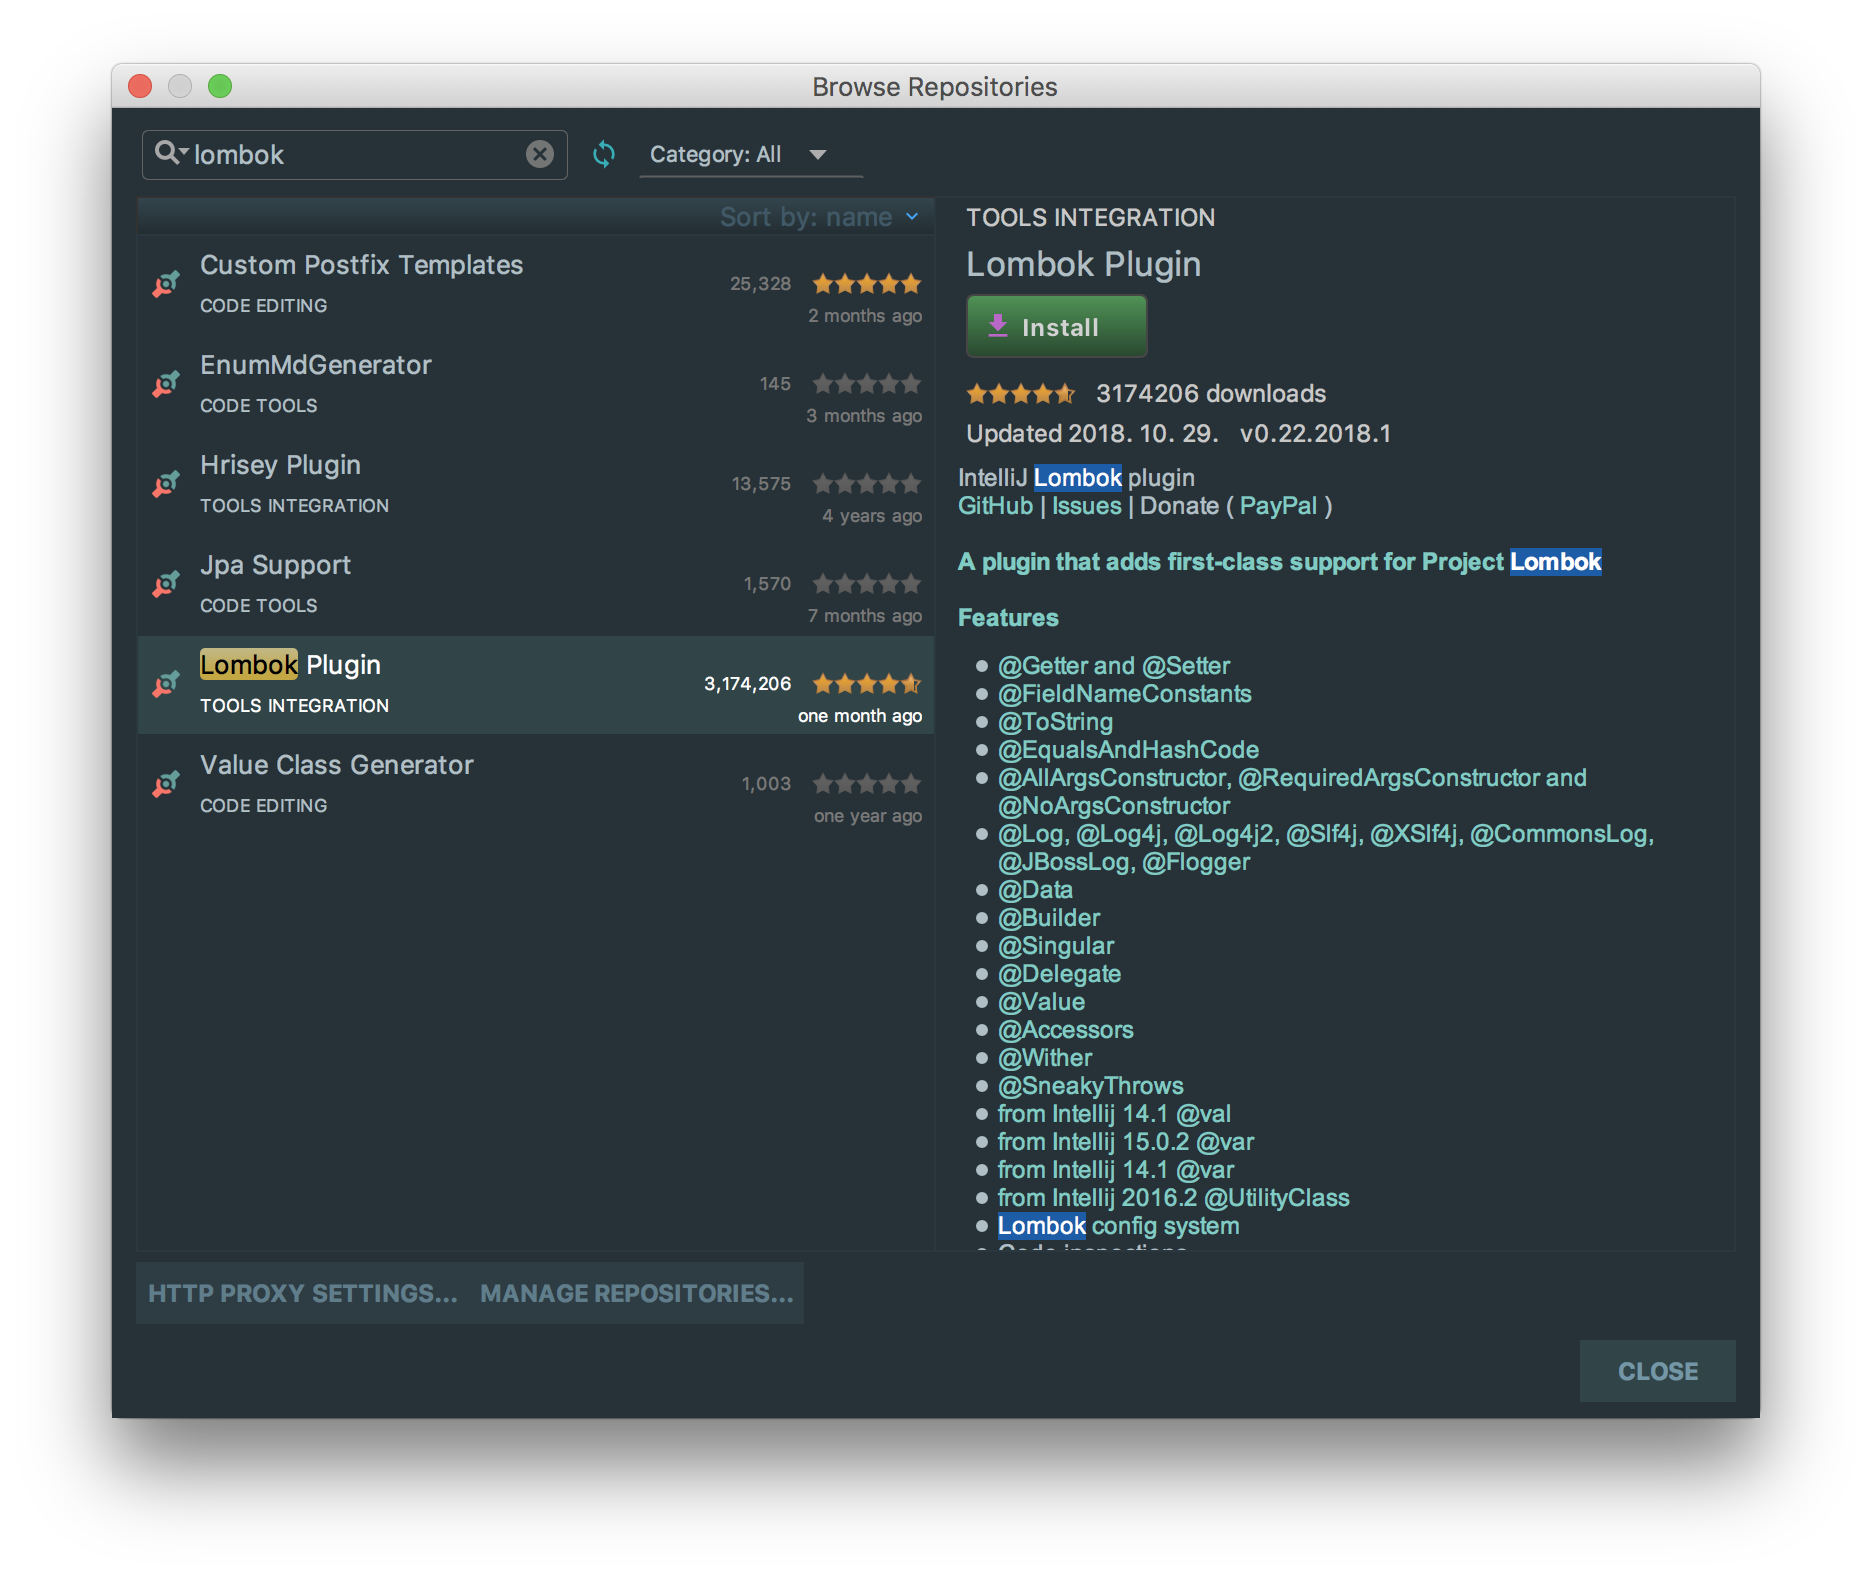The image size is (1872, 1578).
Task: Select Custom Postfix Templates plugin
Action: point(536,285)
